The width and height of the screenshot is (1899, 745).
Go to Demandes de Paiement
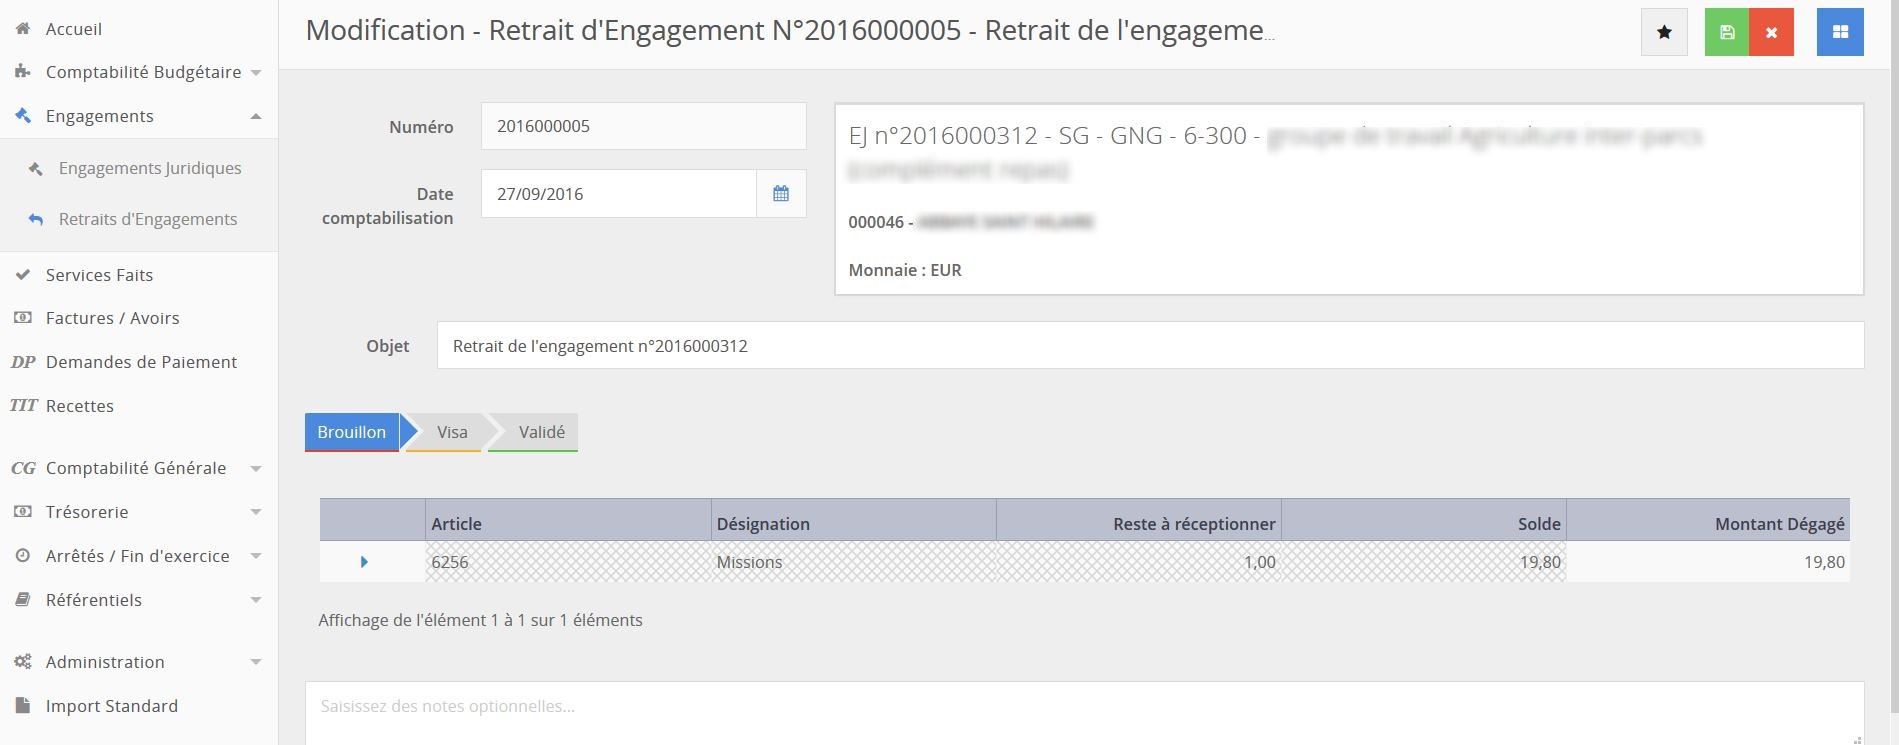click(x=141, y=362)
